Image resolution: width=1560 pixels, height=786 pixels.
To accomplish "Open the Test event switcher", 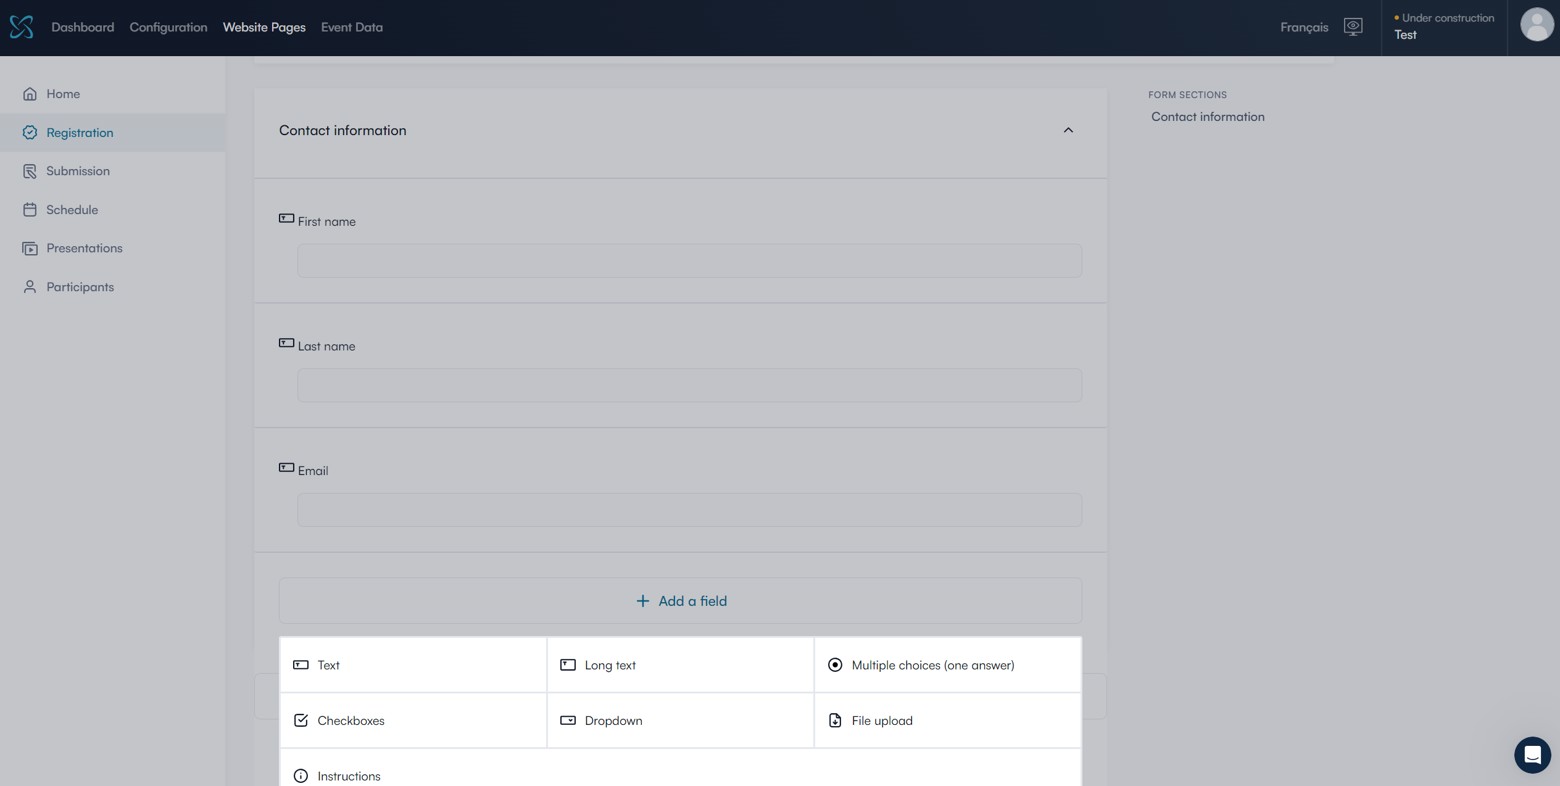I will tap(1443, 27).
